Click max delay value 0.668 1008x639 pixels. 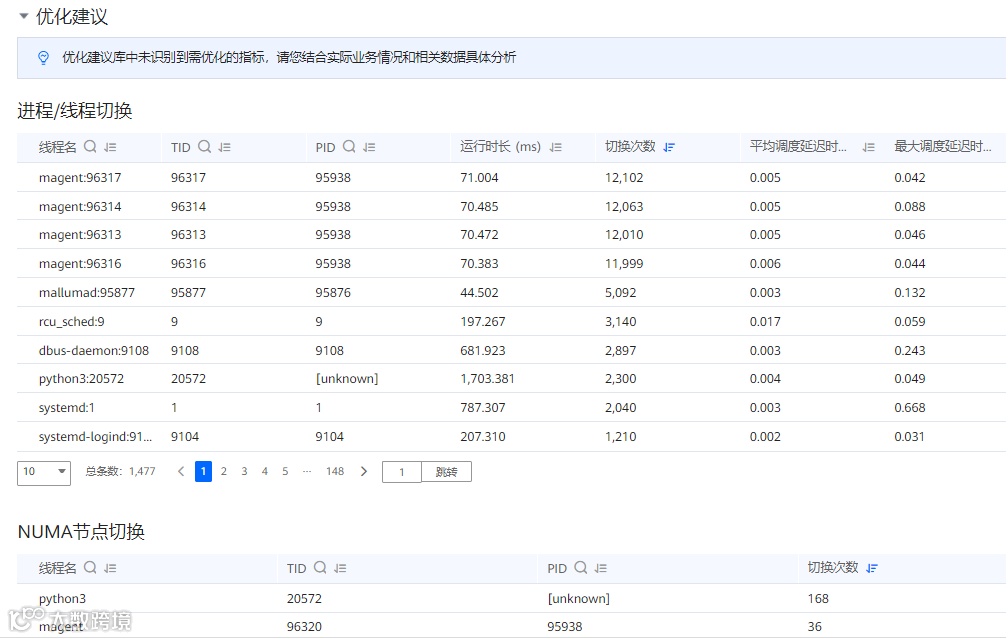click(x=910, y=408)
